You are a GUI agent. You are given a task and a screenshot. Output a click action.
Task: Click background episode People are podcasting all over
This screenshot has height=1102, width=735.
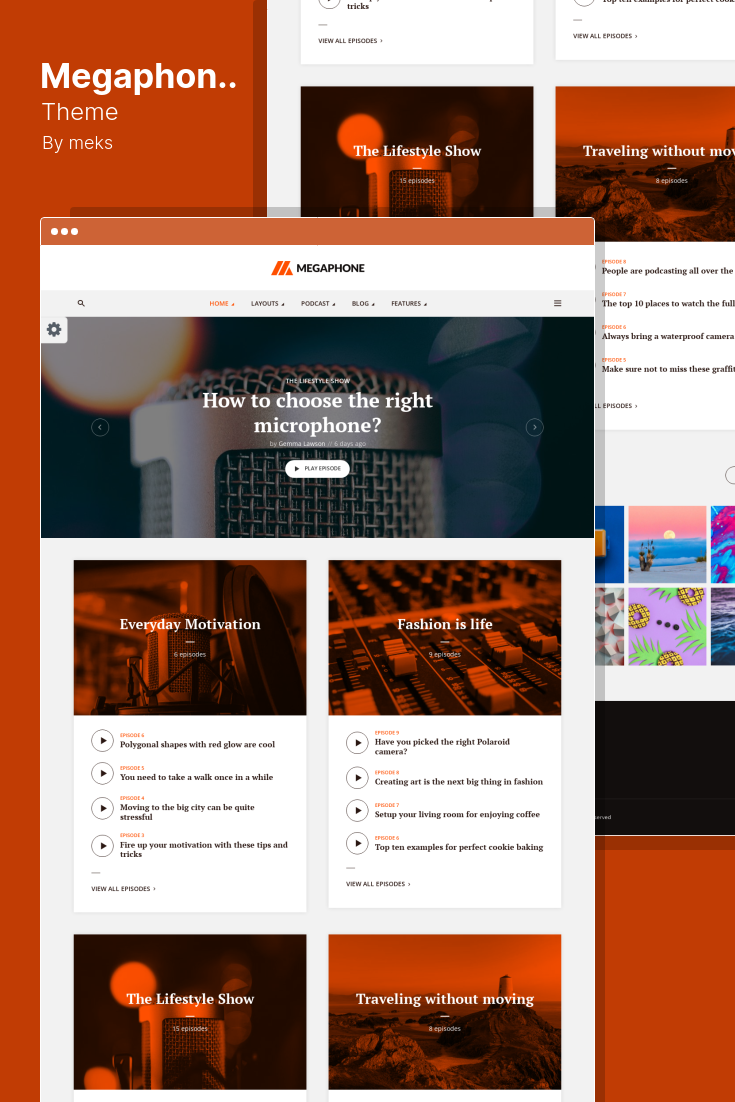tap(668, 271)
